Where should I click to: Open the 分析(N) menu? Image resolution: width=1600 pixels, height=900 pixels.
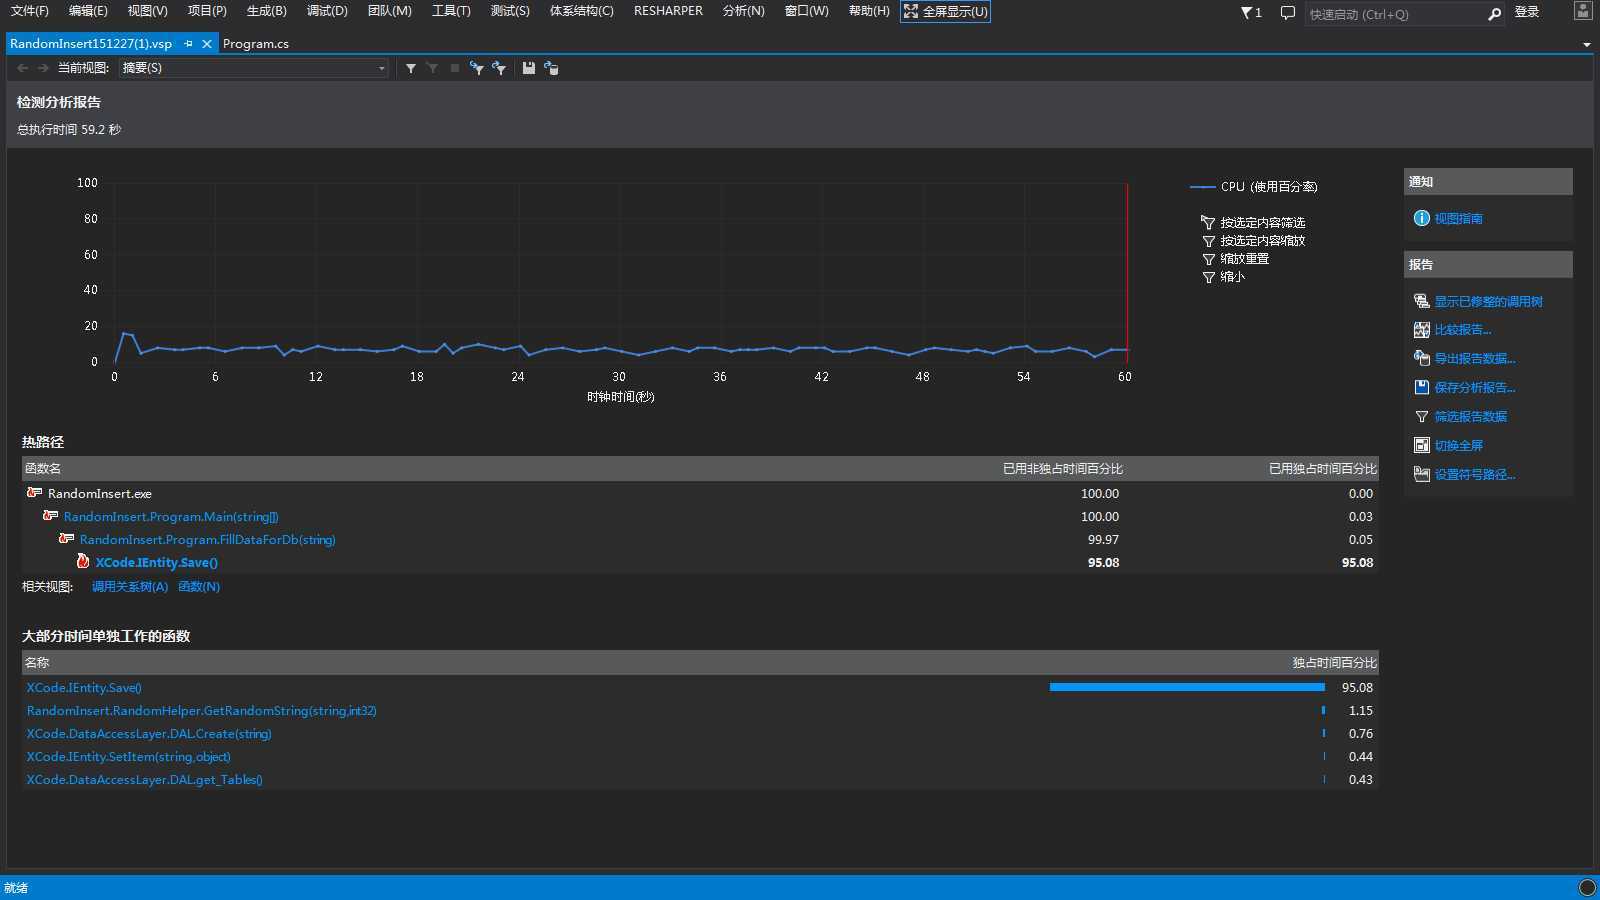[743, 11]
